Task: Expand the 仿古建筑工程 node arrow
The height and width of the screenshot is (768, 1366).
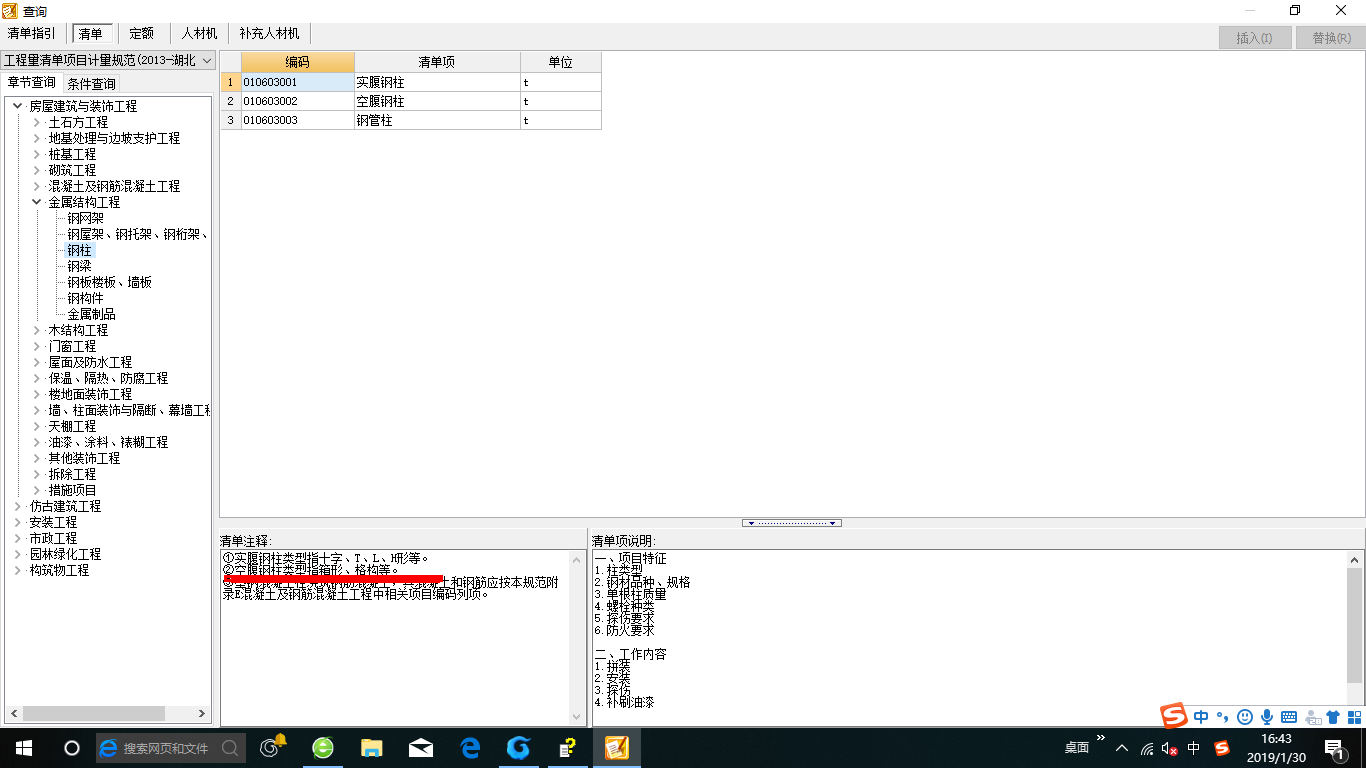Action: click(x=18, y=506)
